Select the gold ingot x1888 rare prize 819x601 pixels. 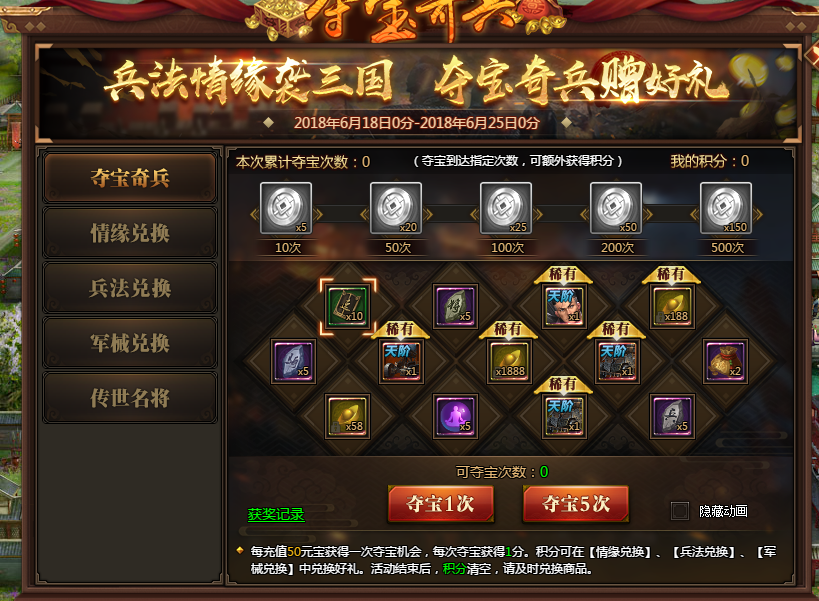509,361
